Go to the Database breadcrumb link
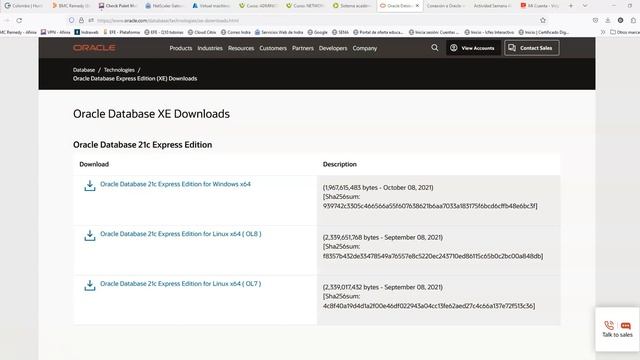 point(84,70)
